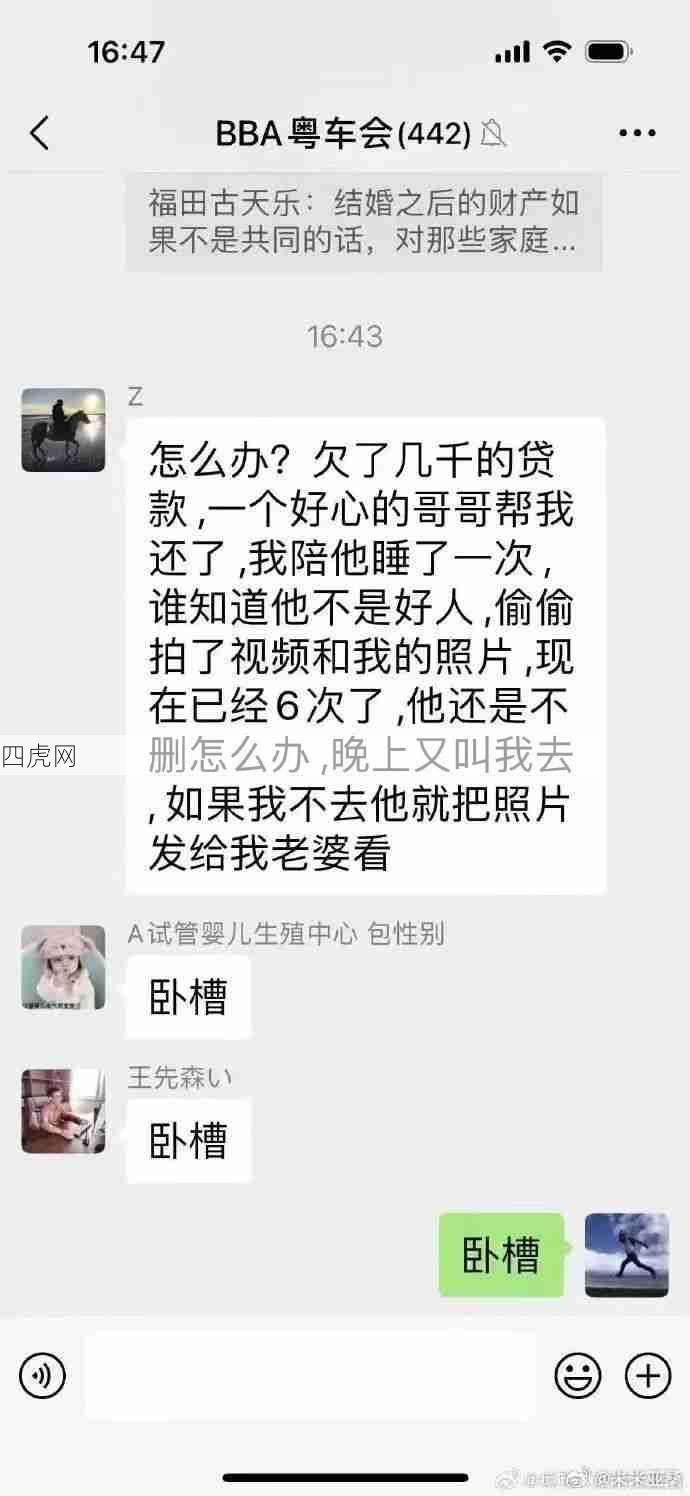Tap the green 卧槽 sent bubble

(x=501, y=1255)
